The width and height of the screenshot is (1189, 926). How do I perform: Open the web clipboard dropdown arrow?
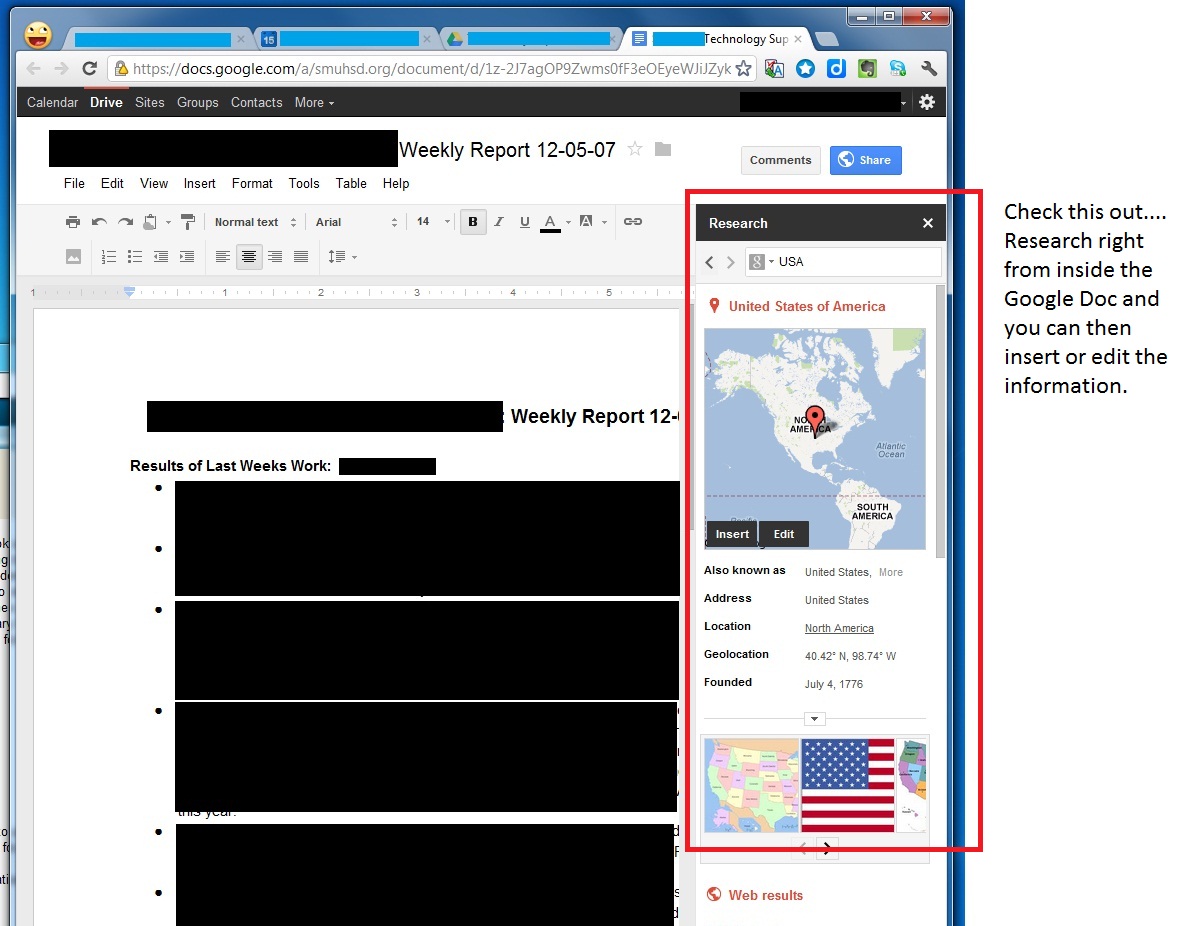pyautogui.click(x=168, y=223)
